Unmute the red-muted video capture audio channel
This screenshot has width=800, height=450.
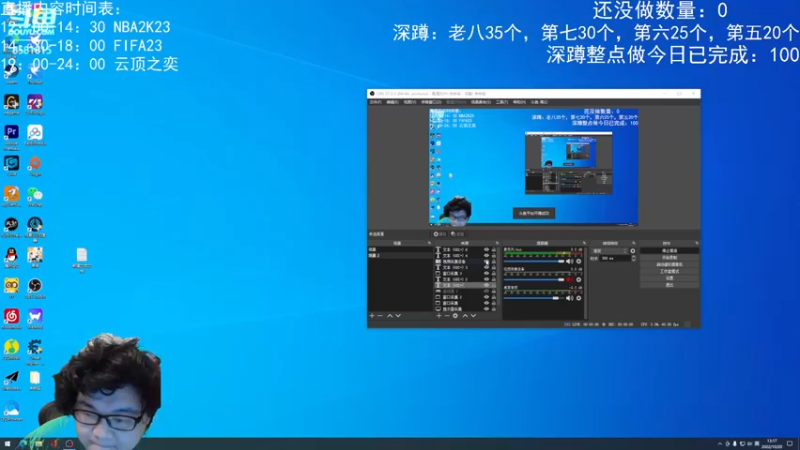569,280
